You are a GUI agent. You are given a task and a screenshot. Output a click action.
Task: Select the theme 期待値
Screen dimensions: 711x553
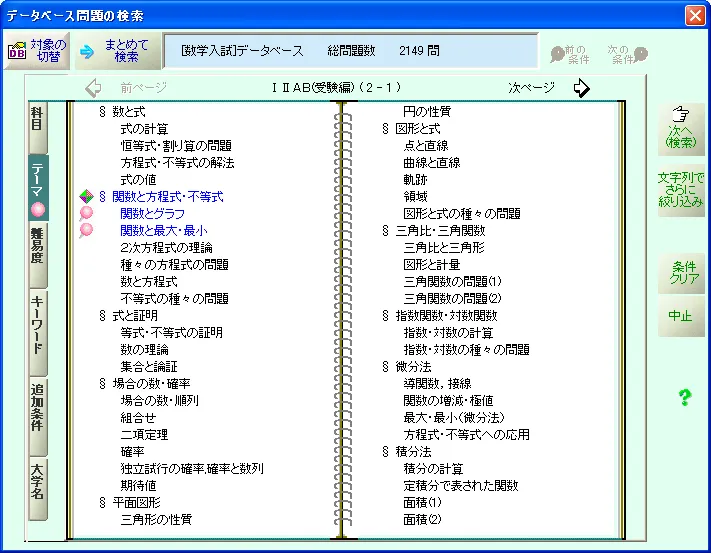pos(138,485)
